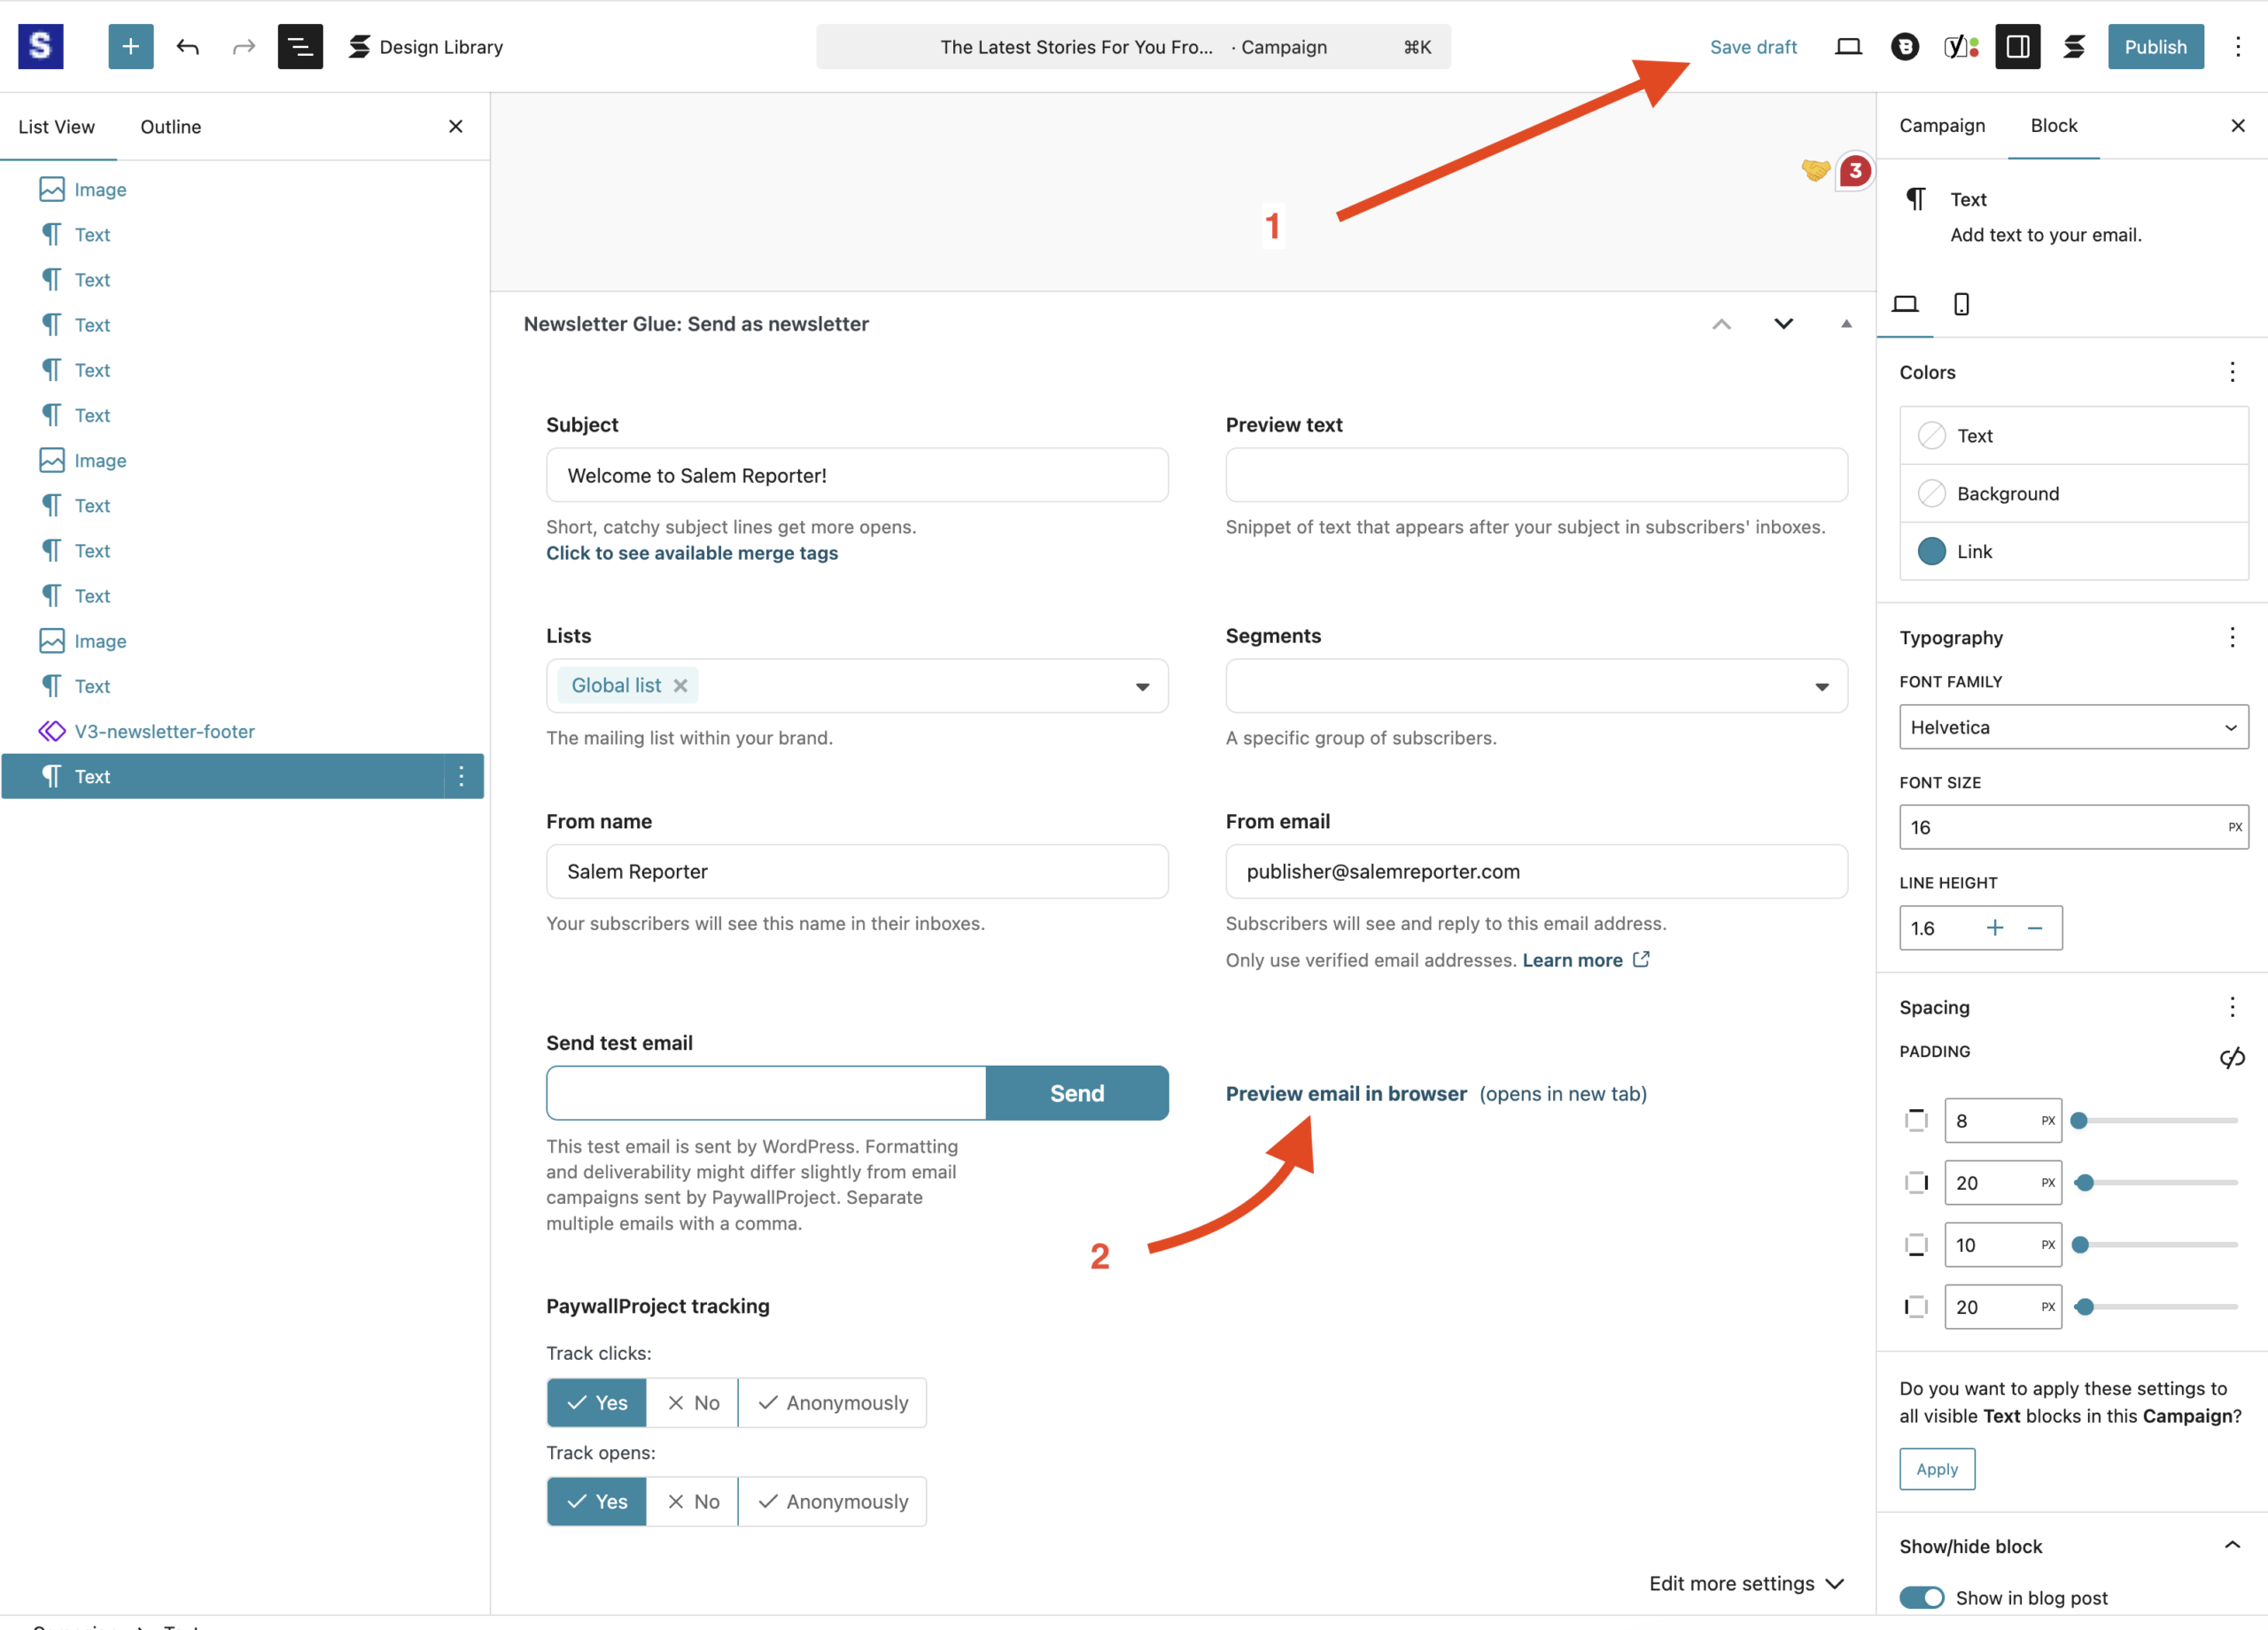Open the Segments dropdown
The height and width of the screenshot is (1630, 2268).
(x=1536, y=686)
